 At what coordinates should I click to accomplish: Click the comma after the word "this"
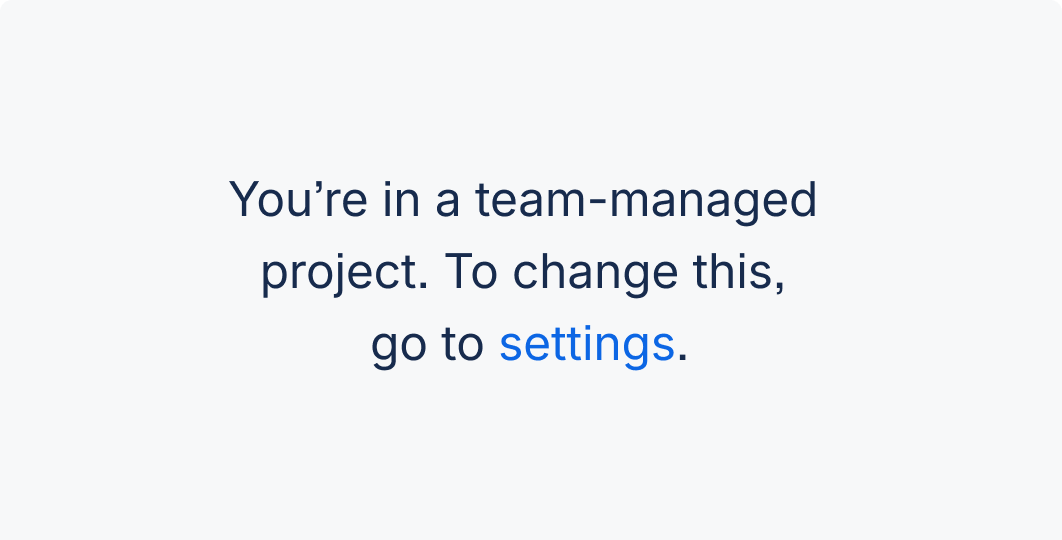tap(780, 287)
